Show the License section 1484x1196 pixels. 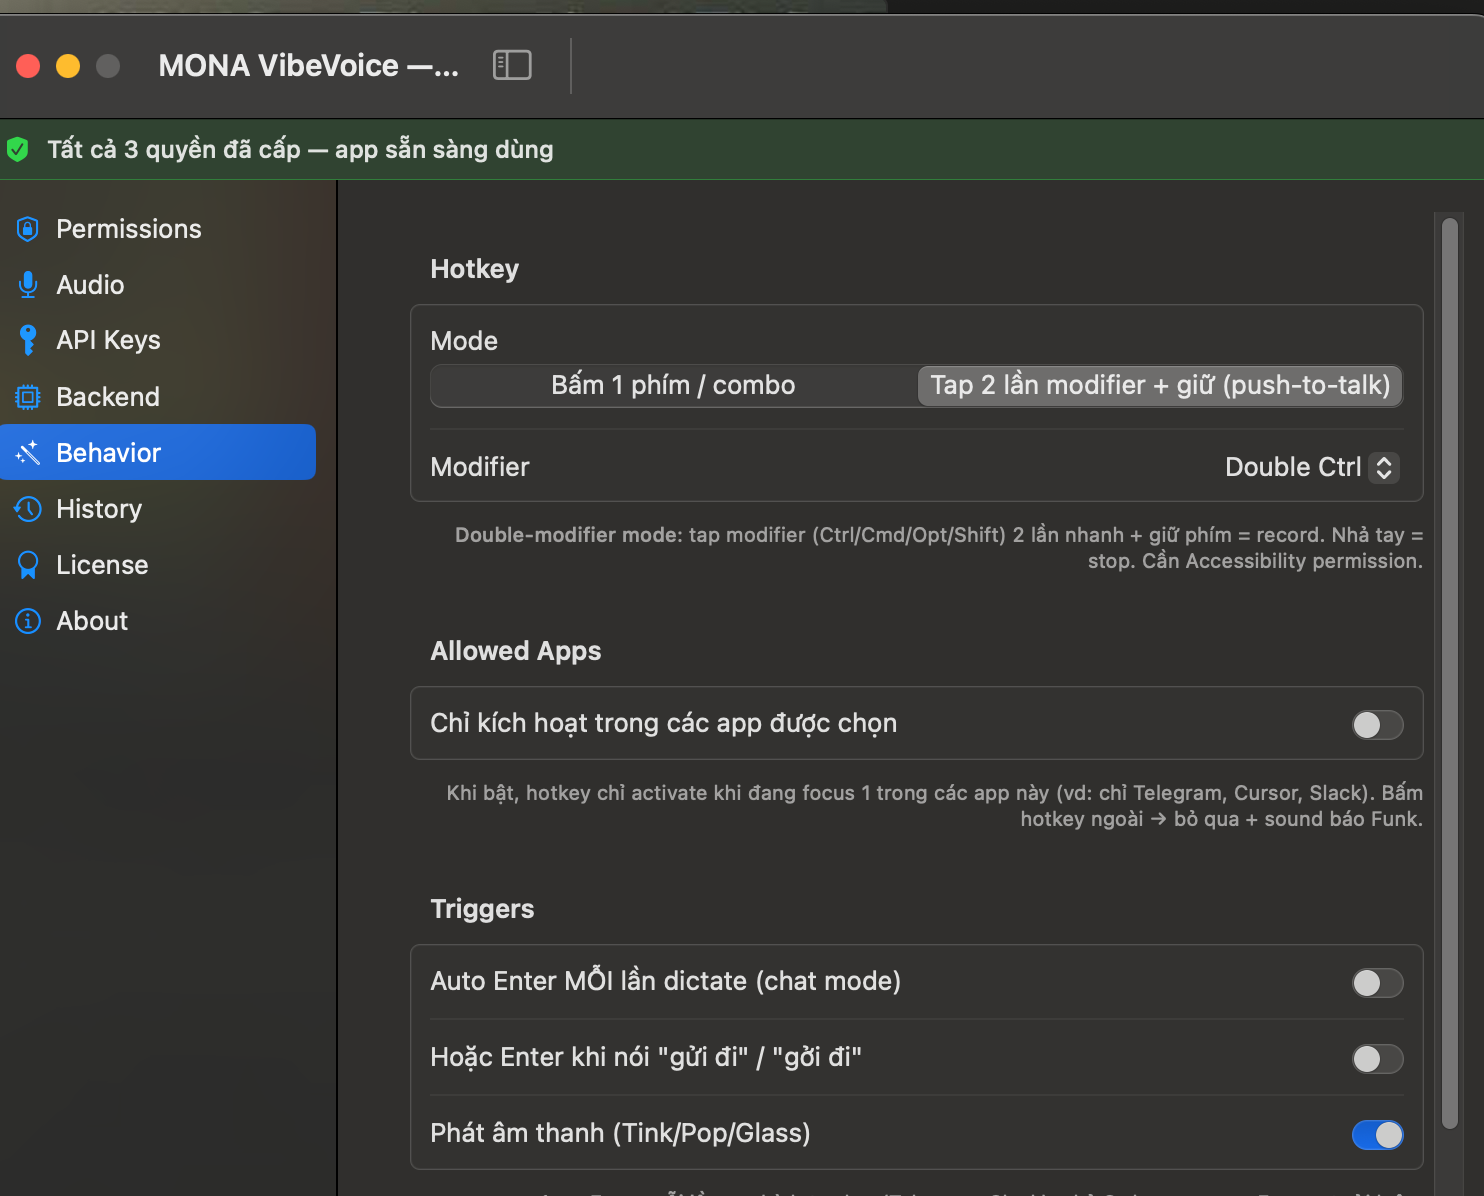158,565
